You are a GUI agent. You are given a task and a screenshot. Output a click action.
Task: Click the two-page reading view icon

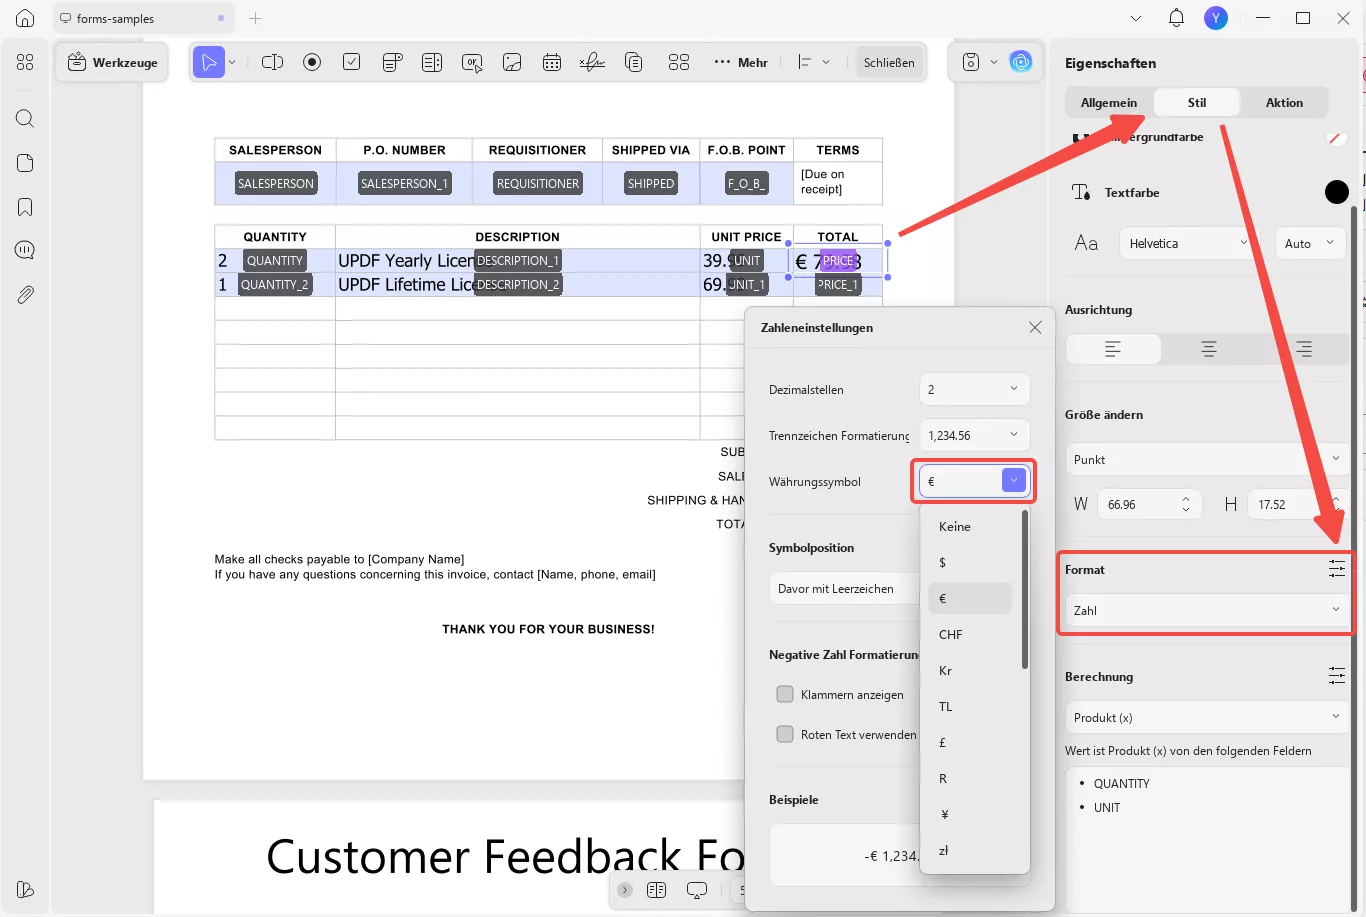657,890
